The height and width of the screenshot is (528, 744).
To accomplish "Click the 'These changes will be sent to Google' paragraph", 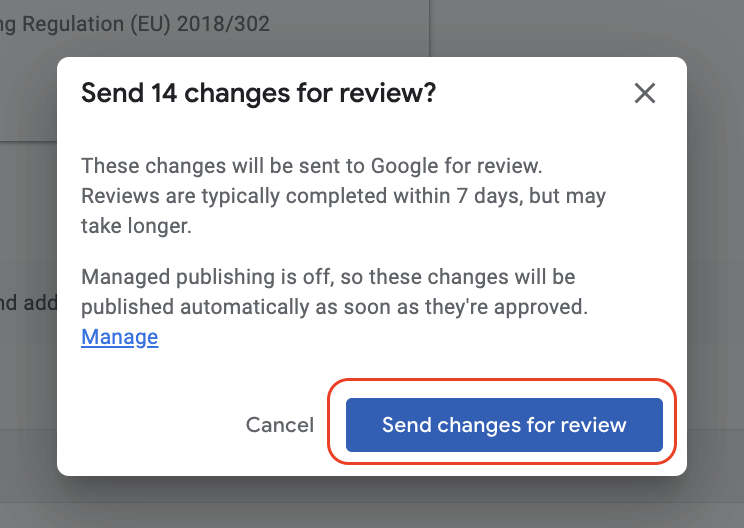I will point(343,196).
